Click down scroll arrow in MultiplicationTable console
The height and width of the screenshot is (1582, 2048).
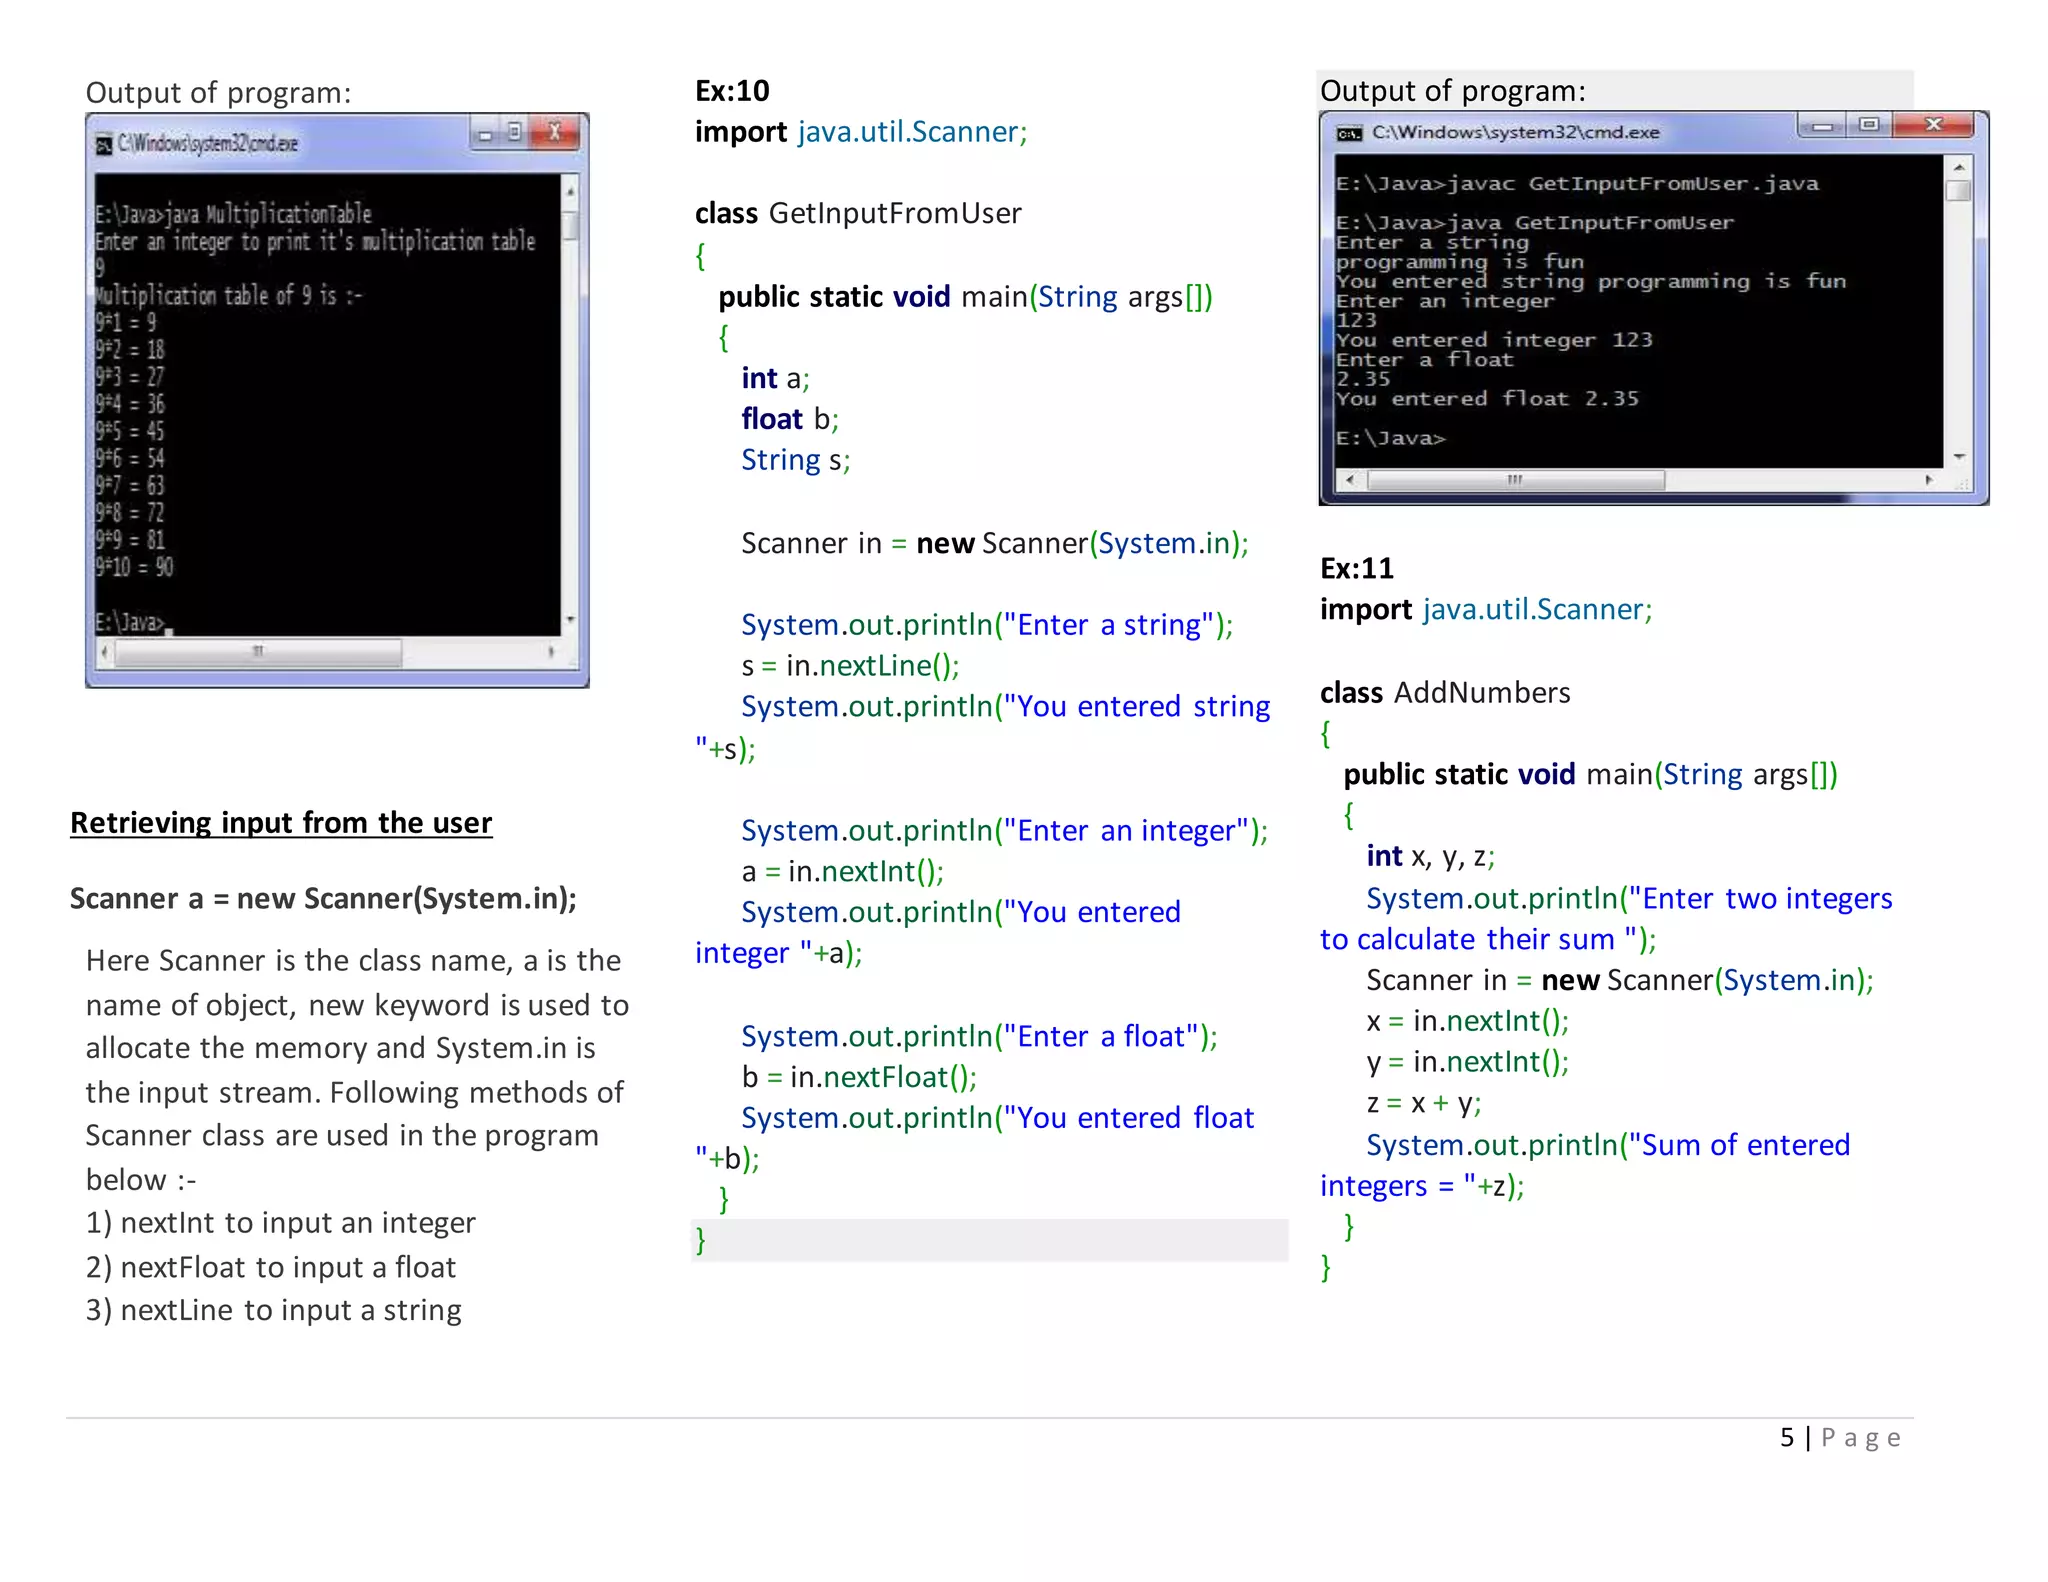pos(570,620)
